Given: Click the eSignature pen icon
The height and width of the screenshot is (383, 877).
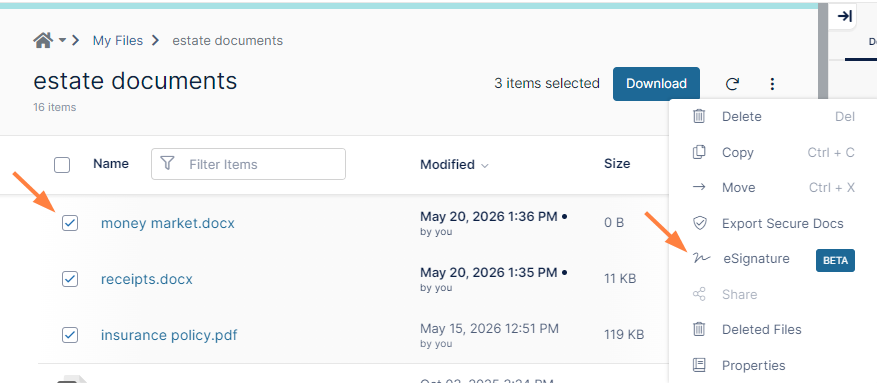Looking at the screenshot, I should pos(701,258).
